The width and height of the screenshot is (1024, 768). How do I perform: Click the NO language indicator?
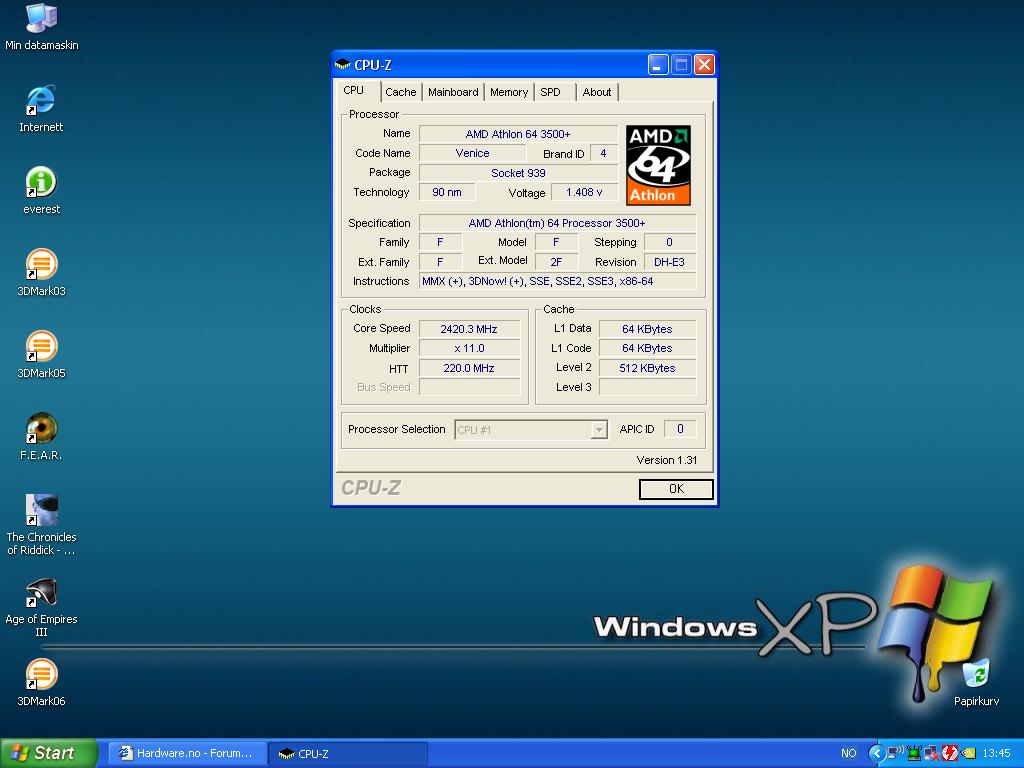pos(848,753)
